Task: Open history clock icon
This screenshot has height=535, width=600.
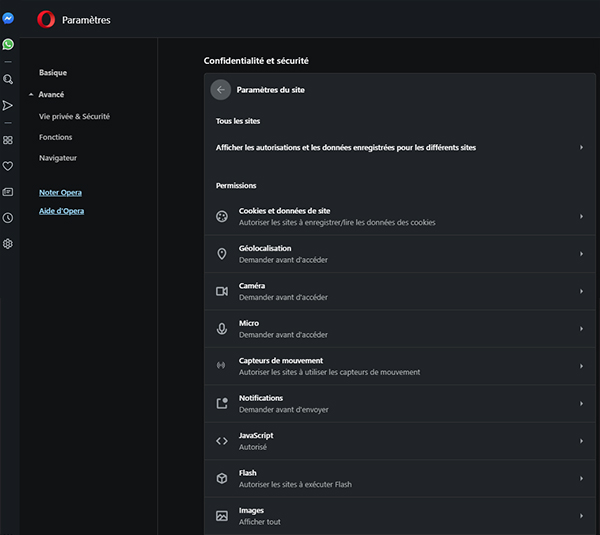Action: [8, 218]
